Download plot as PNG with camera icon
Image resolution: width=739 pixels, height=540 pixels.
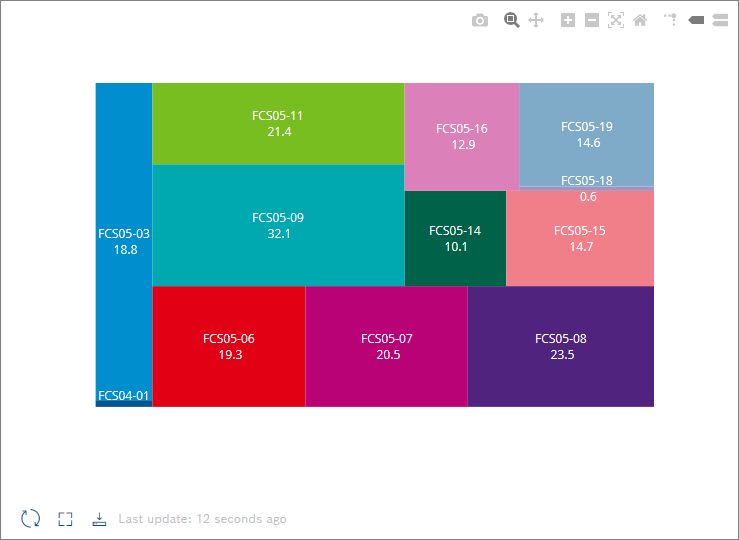tap(480, 20)
